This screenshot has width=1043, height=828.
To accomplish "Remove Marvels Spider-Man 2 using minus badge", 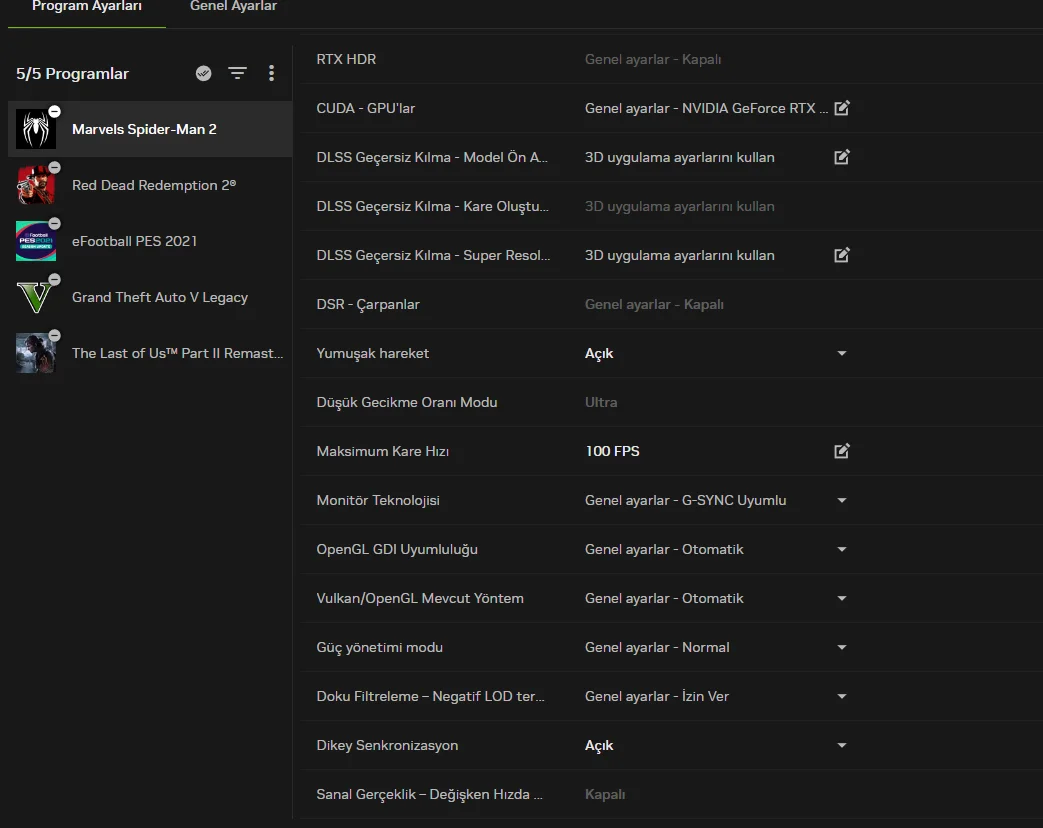I will point(54,111).
